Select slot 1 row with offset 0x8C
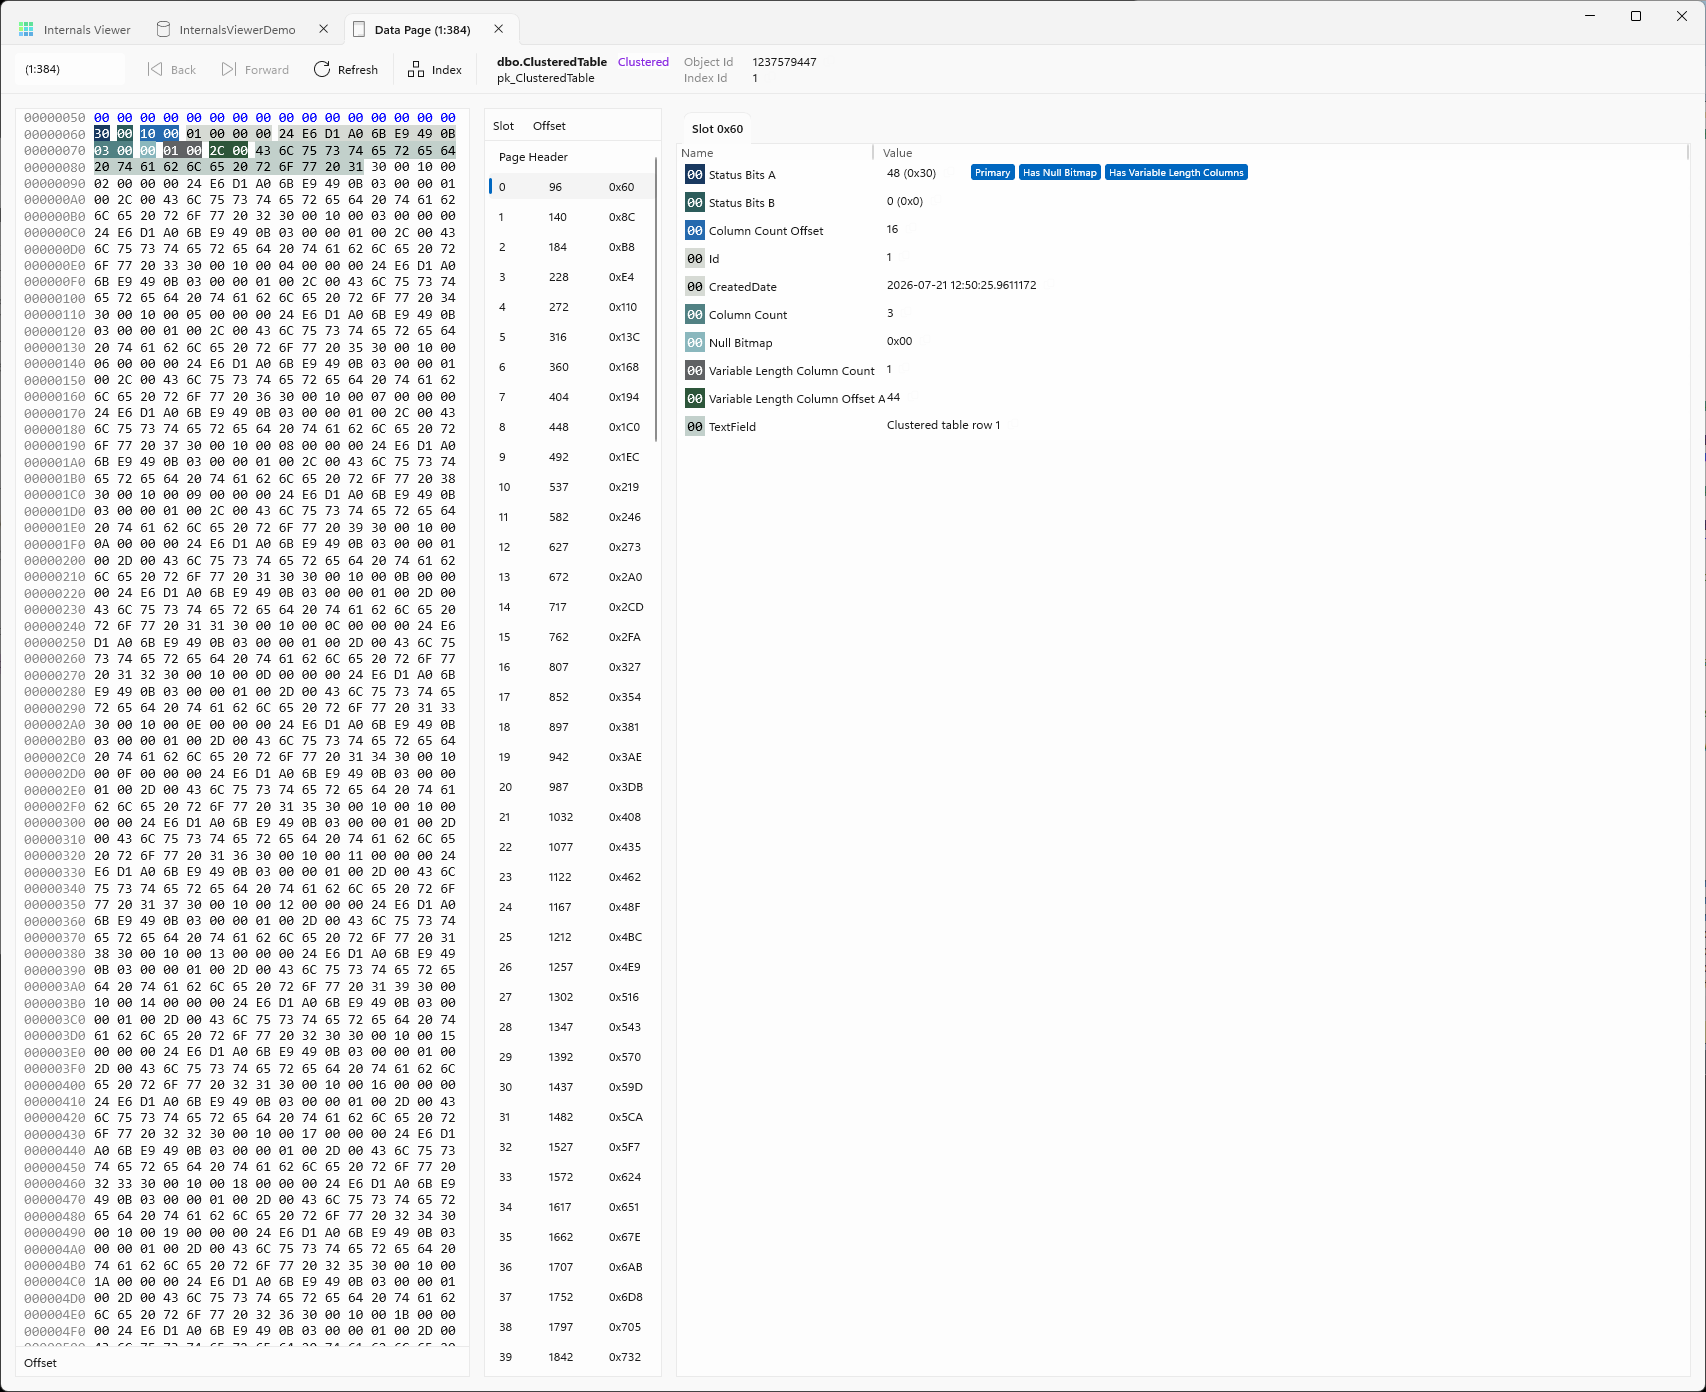 pos(572,217)
